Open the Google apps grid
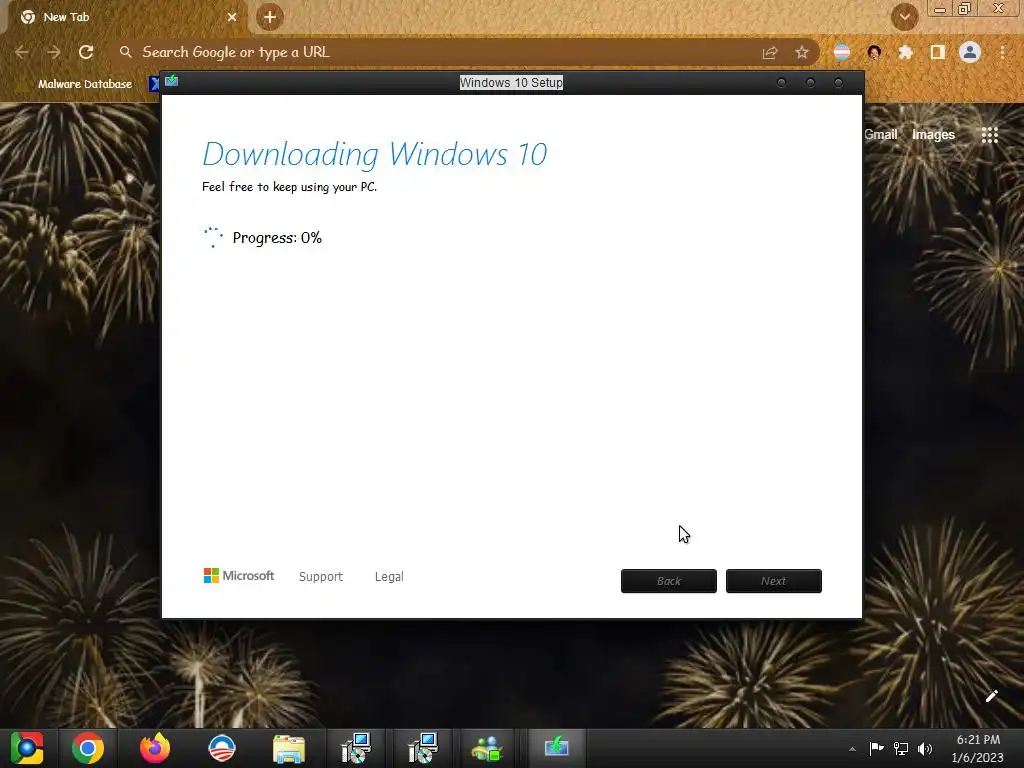The image size is (1024, 768). click(x=990, y=135)
